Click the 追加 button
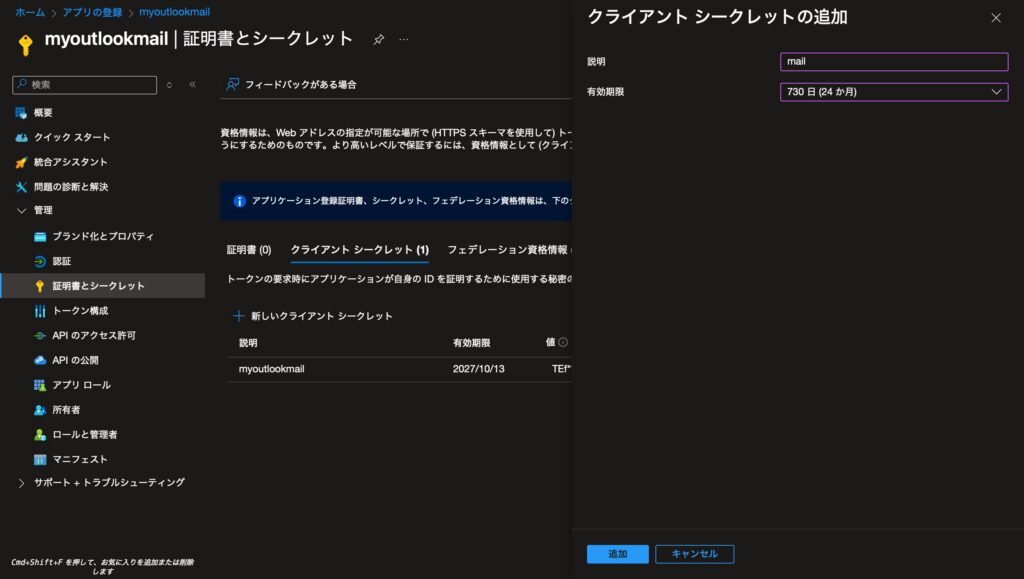Viewport: 1024px width, 579px height. (617, 554)
